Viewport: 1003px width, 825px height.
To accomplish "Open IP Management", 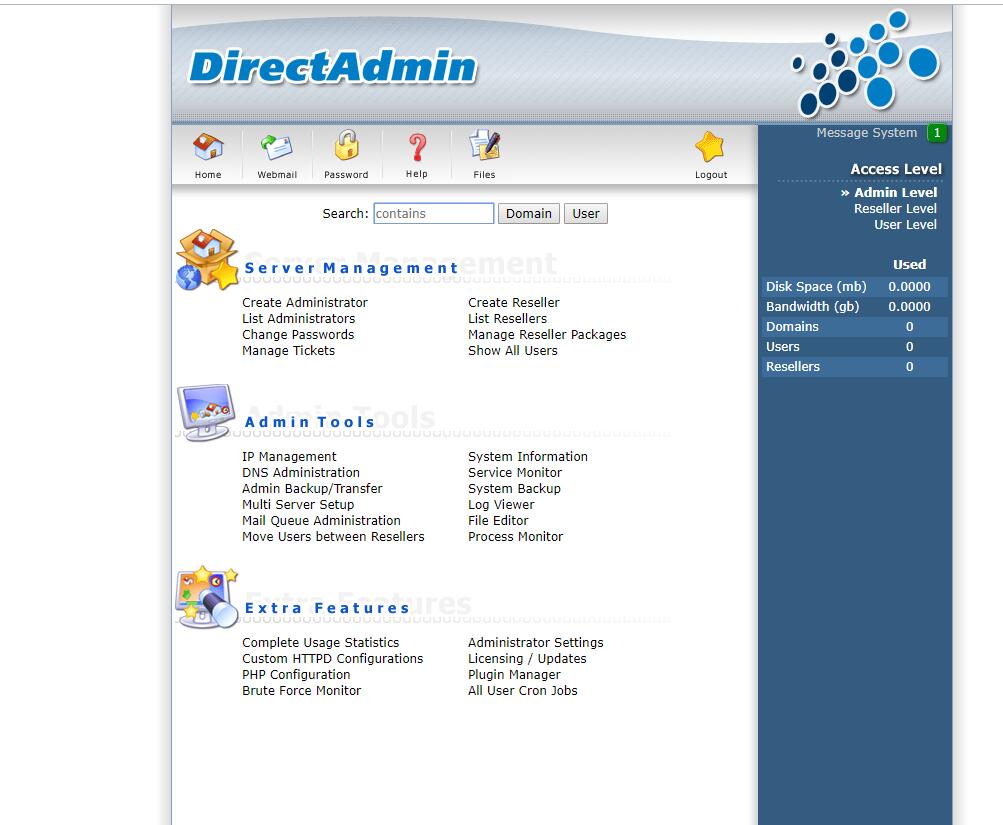I will (x=288, y=457).
